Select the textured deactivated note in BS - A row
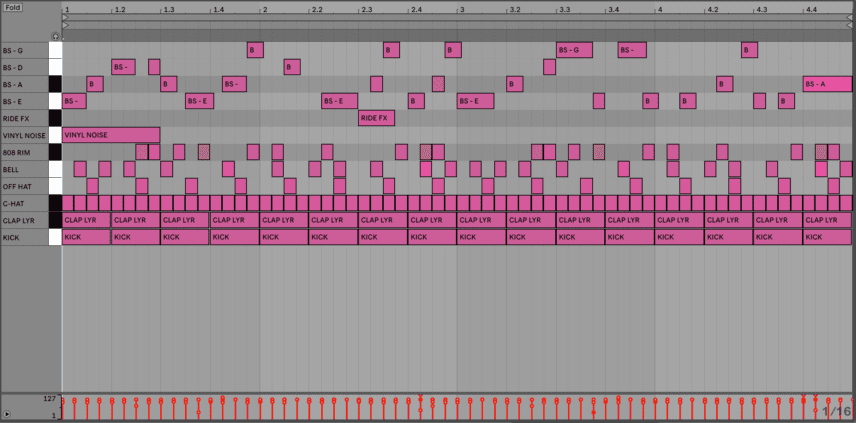The width and height of the screenshot is (856, 423). (438, 84)
